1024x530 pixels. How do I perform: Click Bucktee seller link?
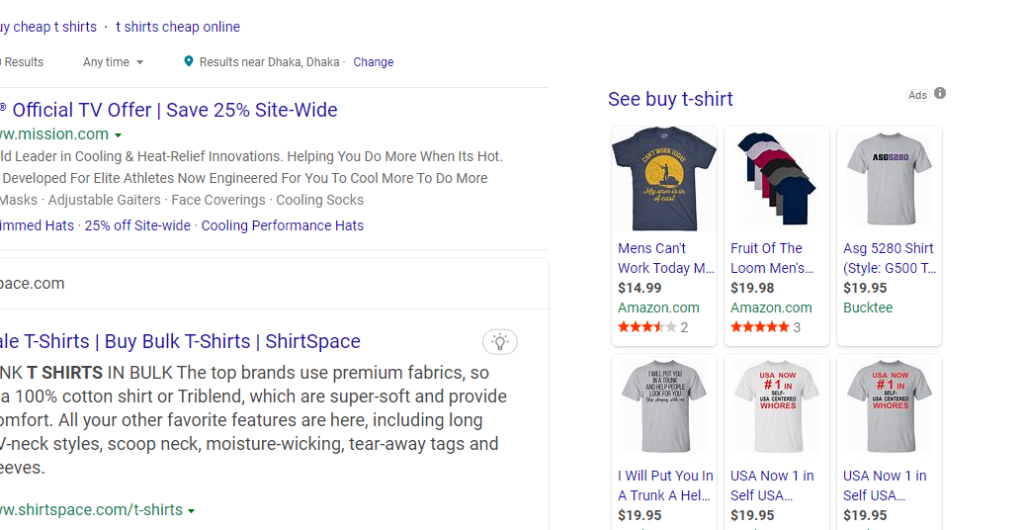868,307
